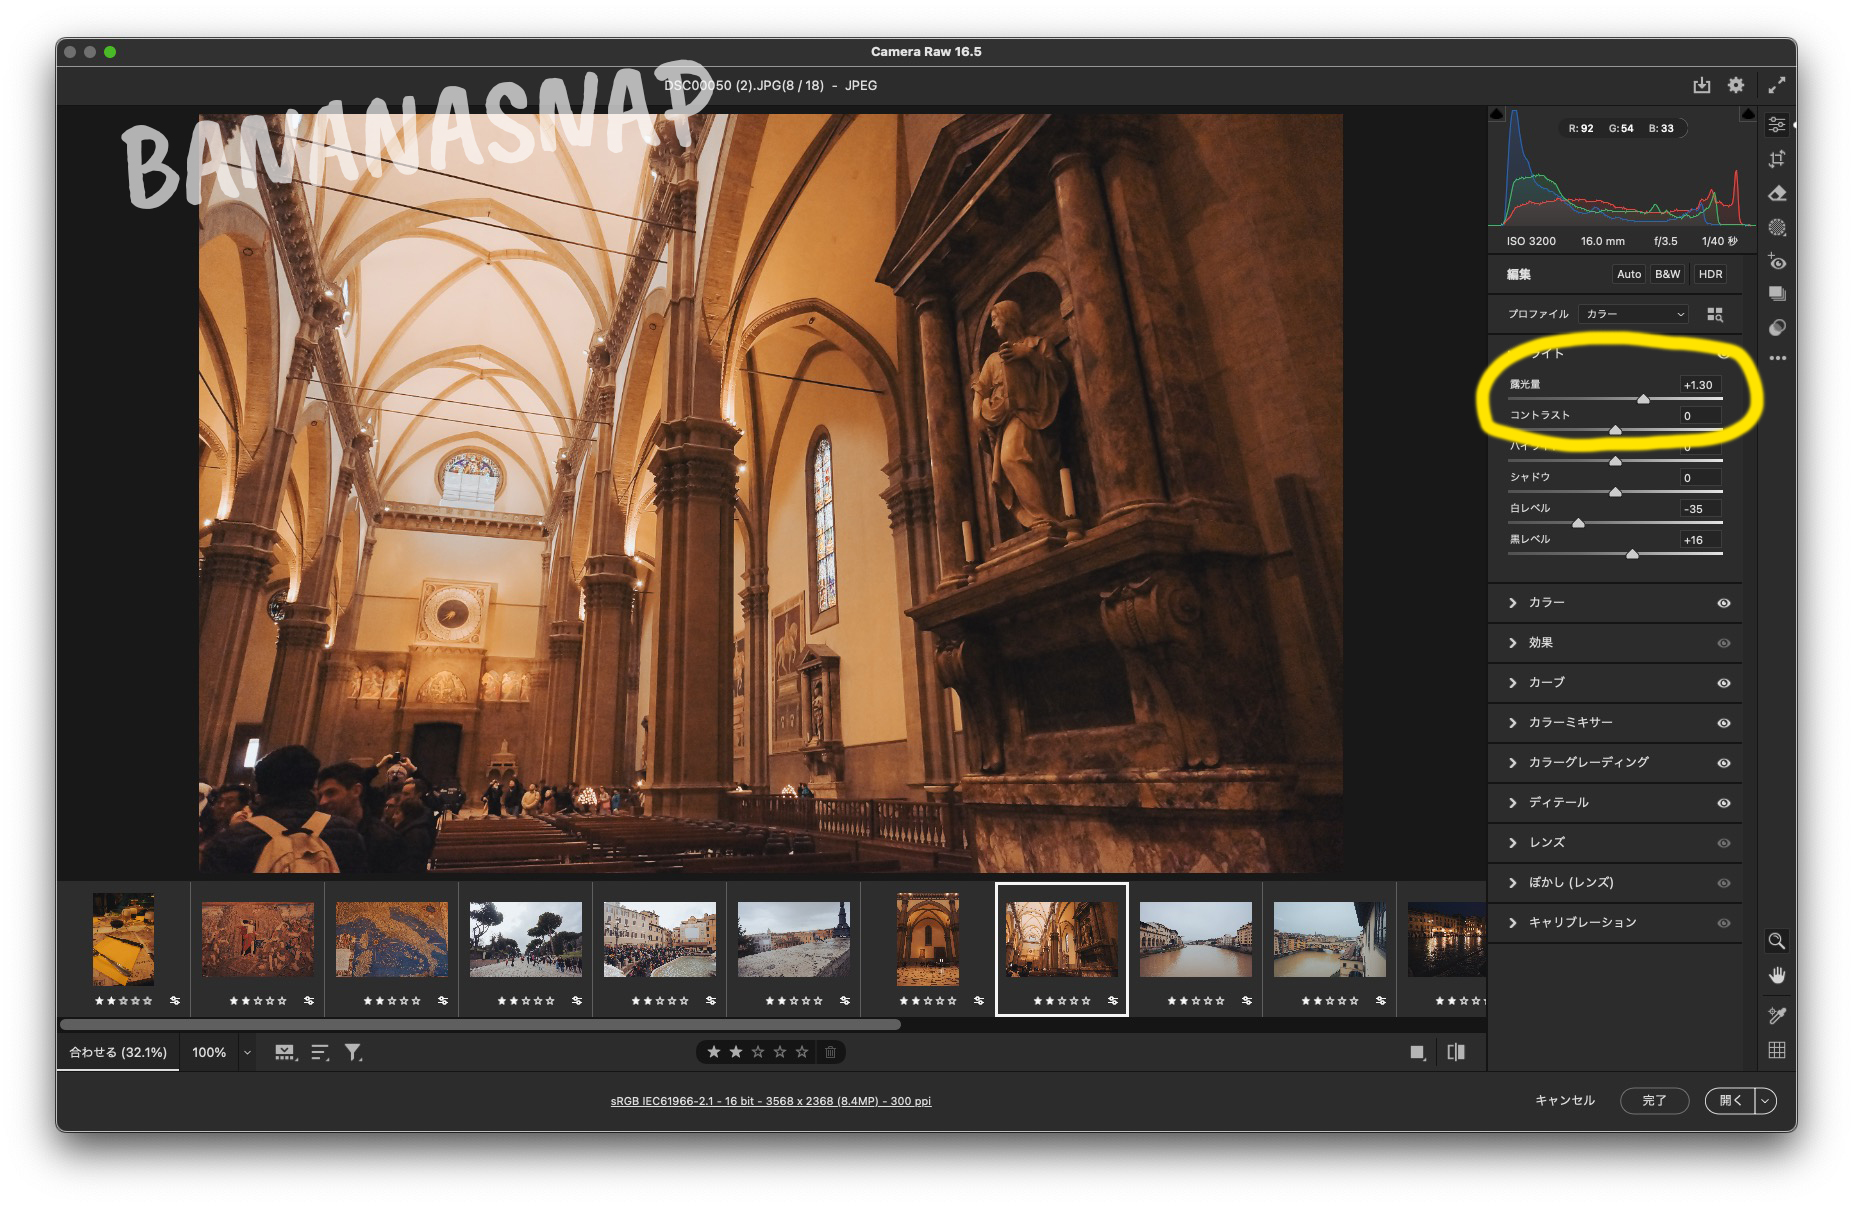Select the Red Eye removal tool

[x=1777, y=261]
